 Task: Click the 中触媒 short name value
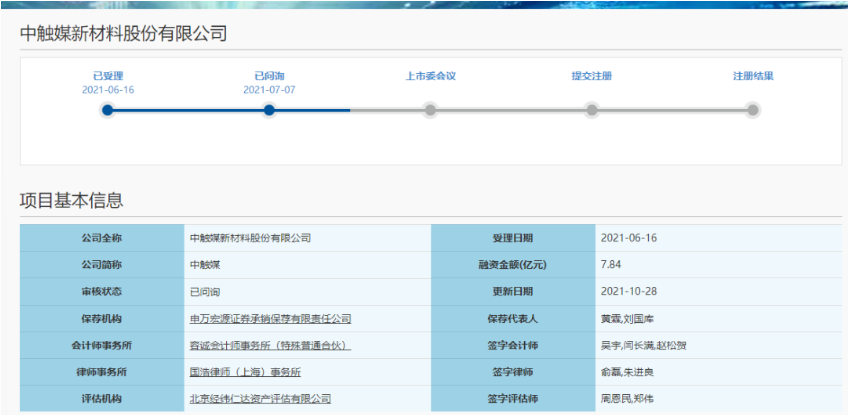(x=205, y=265)
